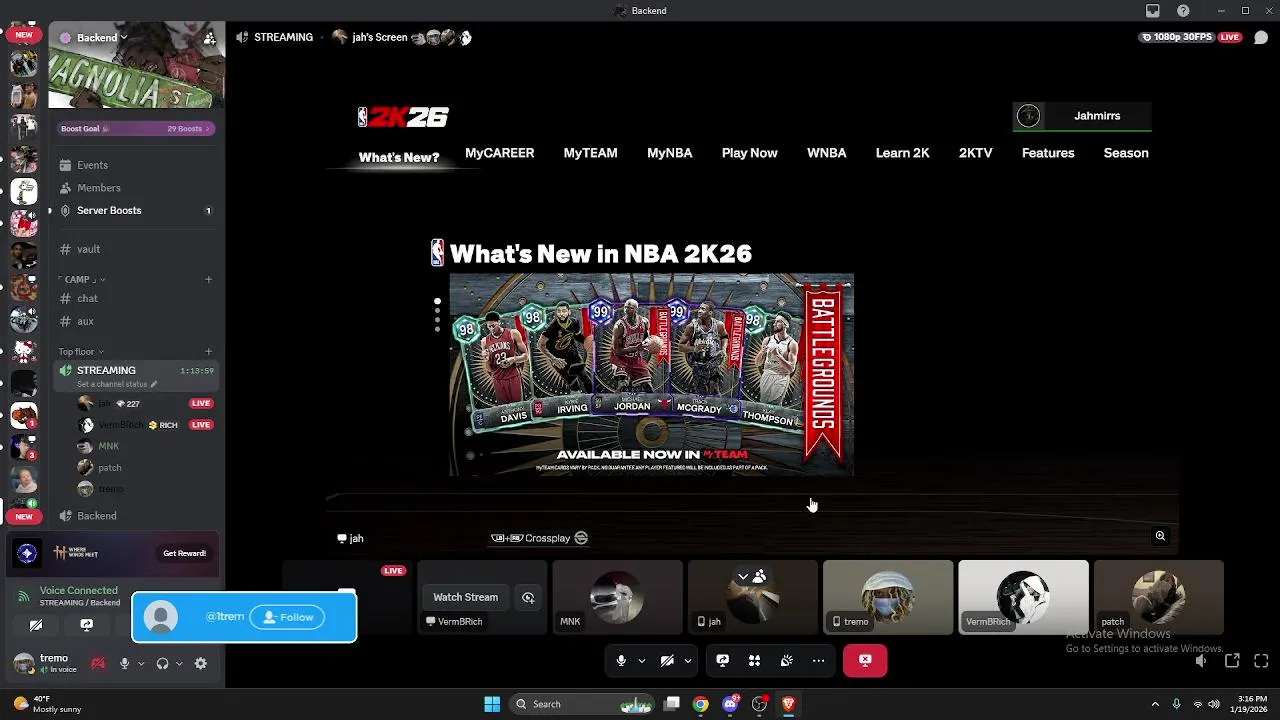
Task: Deafen with the headphones icon
Action: tap(162, 663)
